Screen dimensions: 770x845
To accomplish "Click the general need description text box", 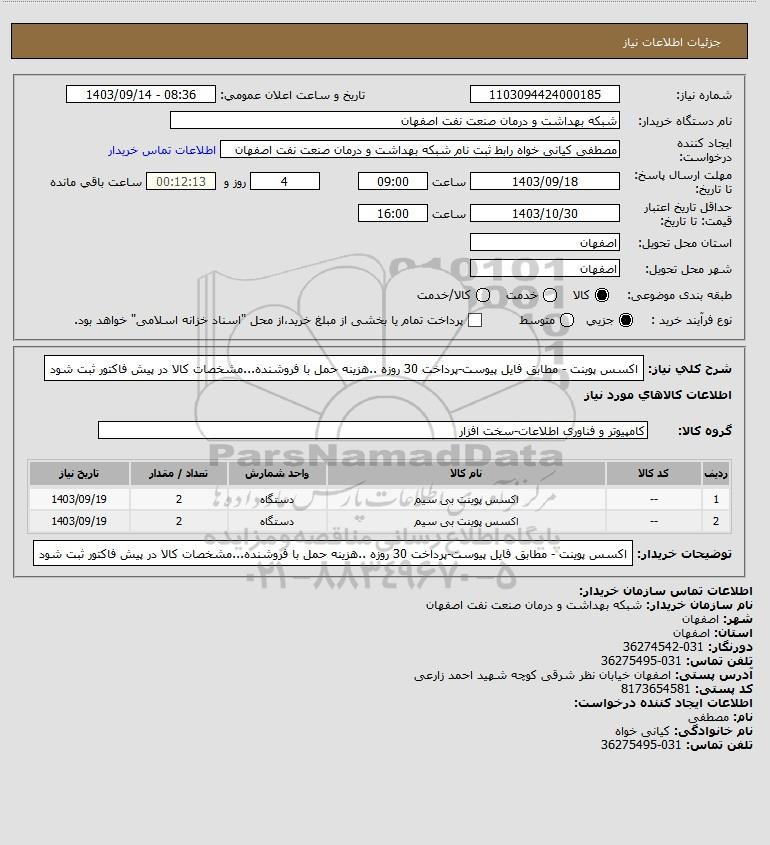I will pos(344,369).
